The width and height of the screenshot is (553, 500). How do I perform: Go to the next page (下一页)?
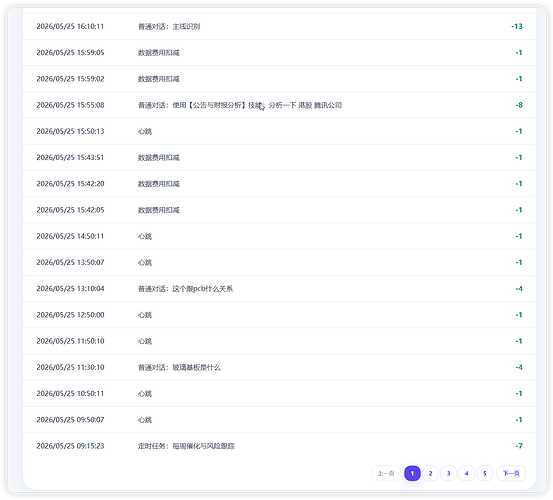[x=511, y=473]
